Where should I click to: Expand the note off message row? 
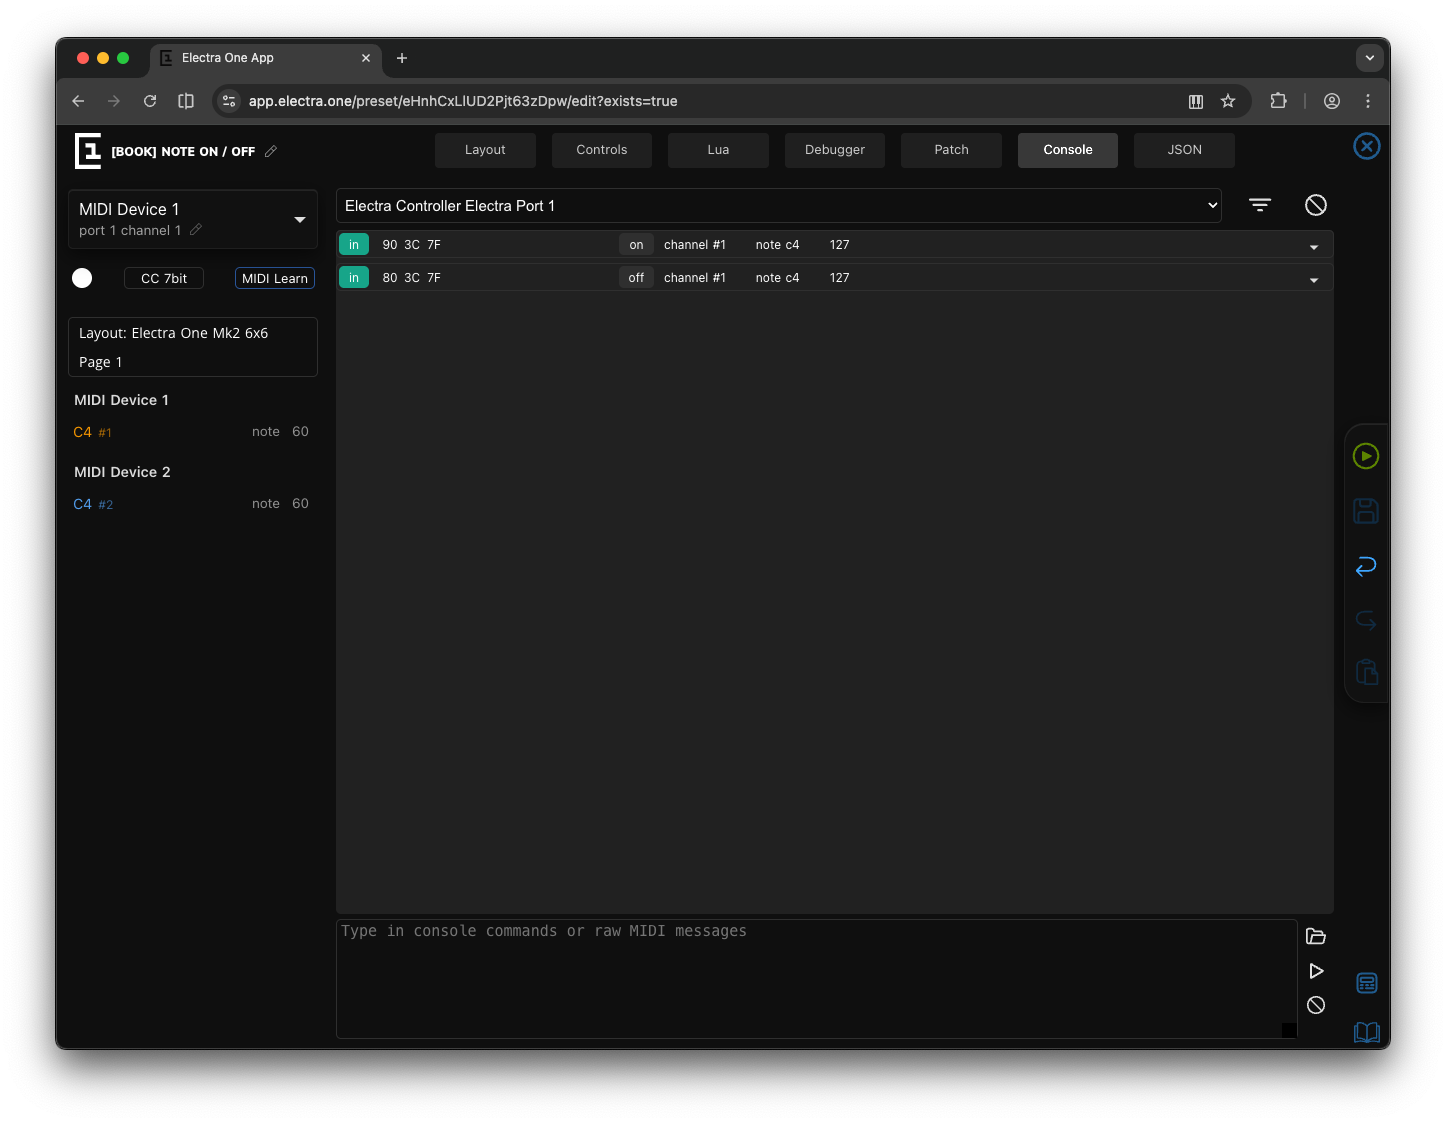[1314, 279]
